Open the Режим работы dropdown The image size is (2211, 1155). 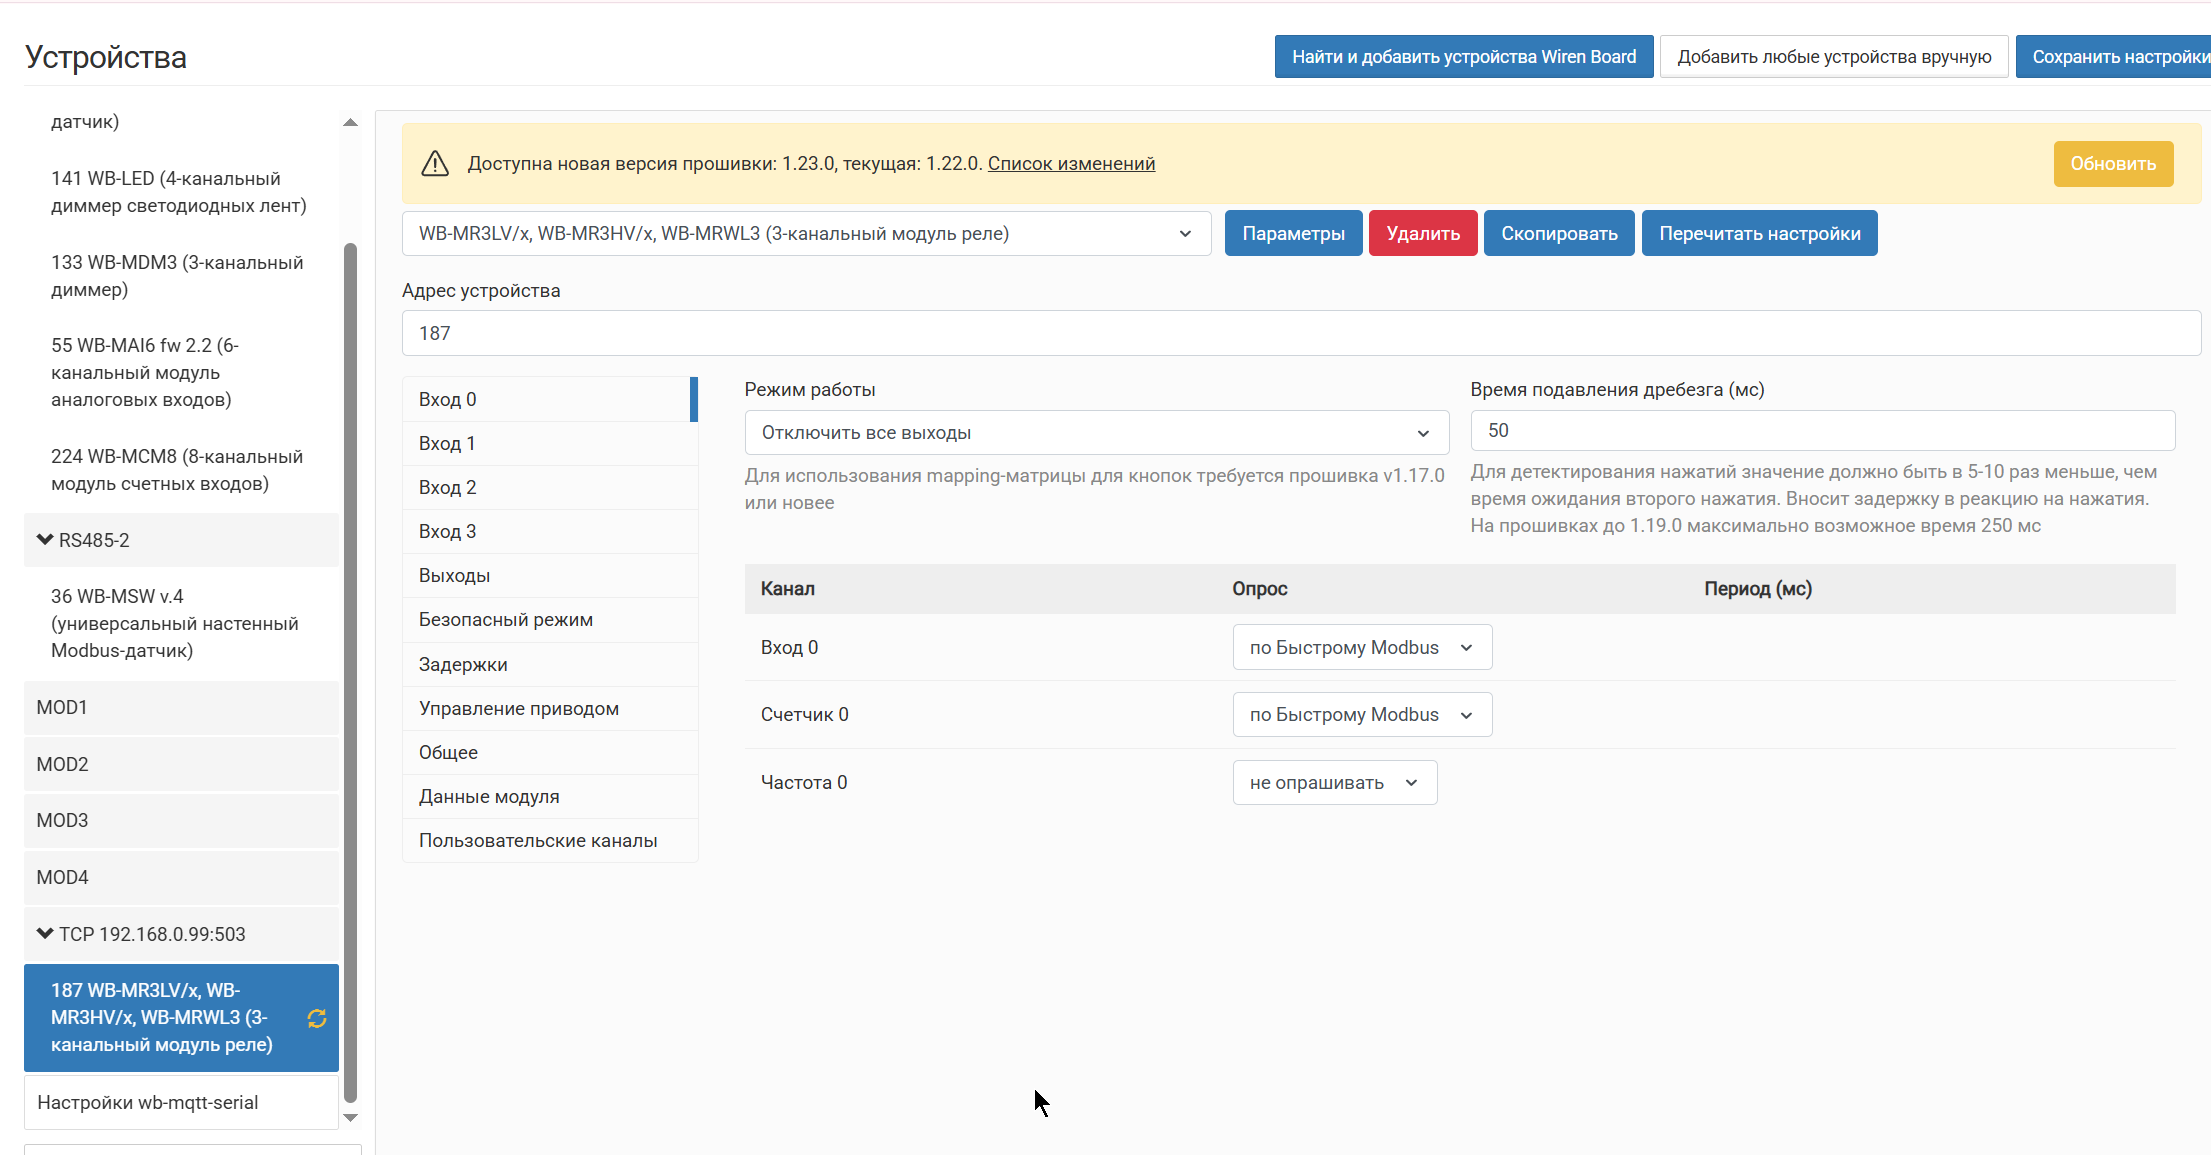point(1096,432)
